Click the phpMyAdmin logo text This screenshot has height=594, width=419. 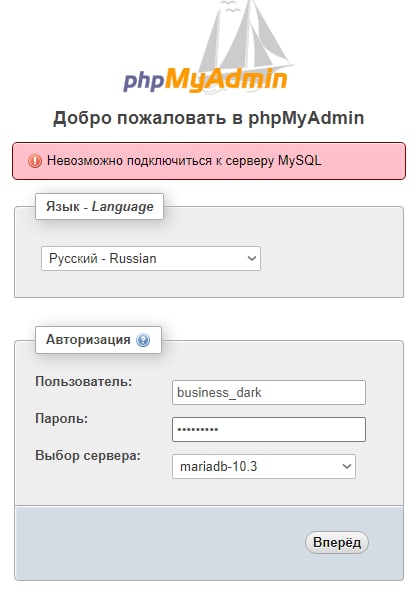[205, 80]
